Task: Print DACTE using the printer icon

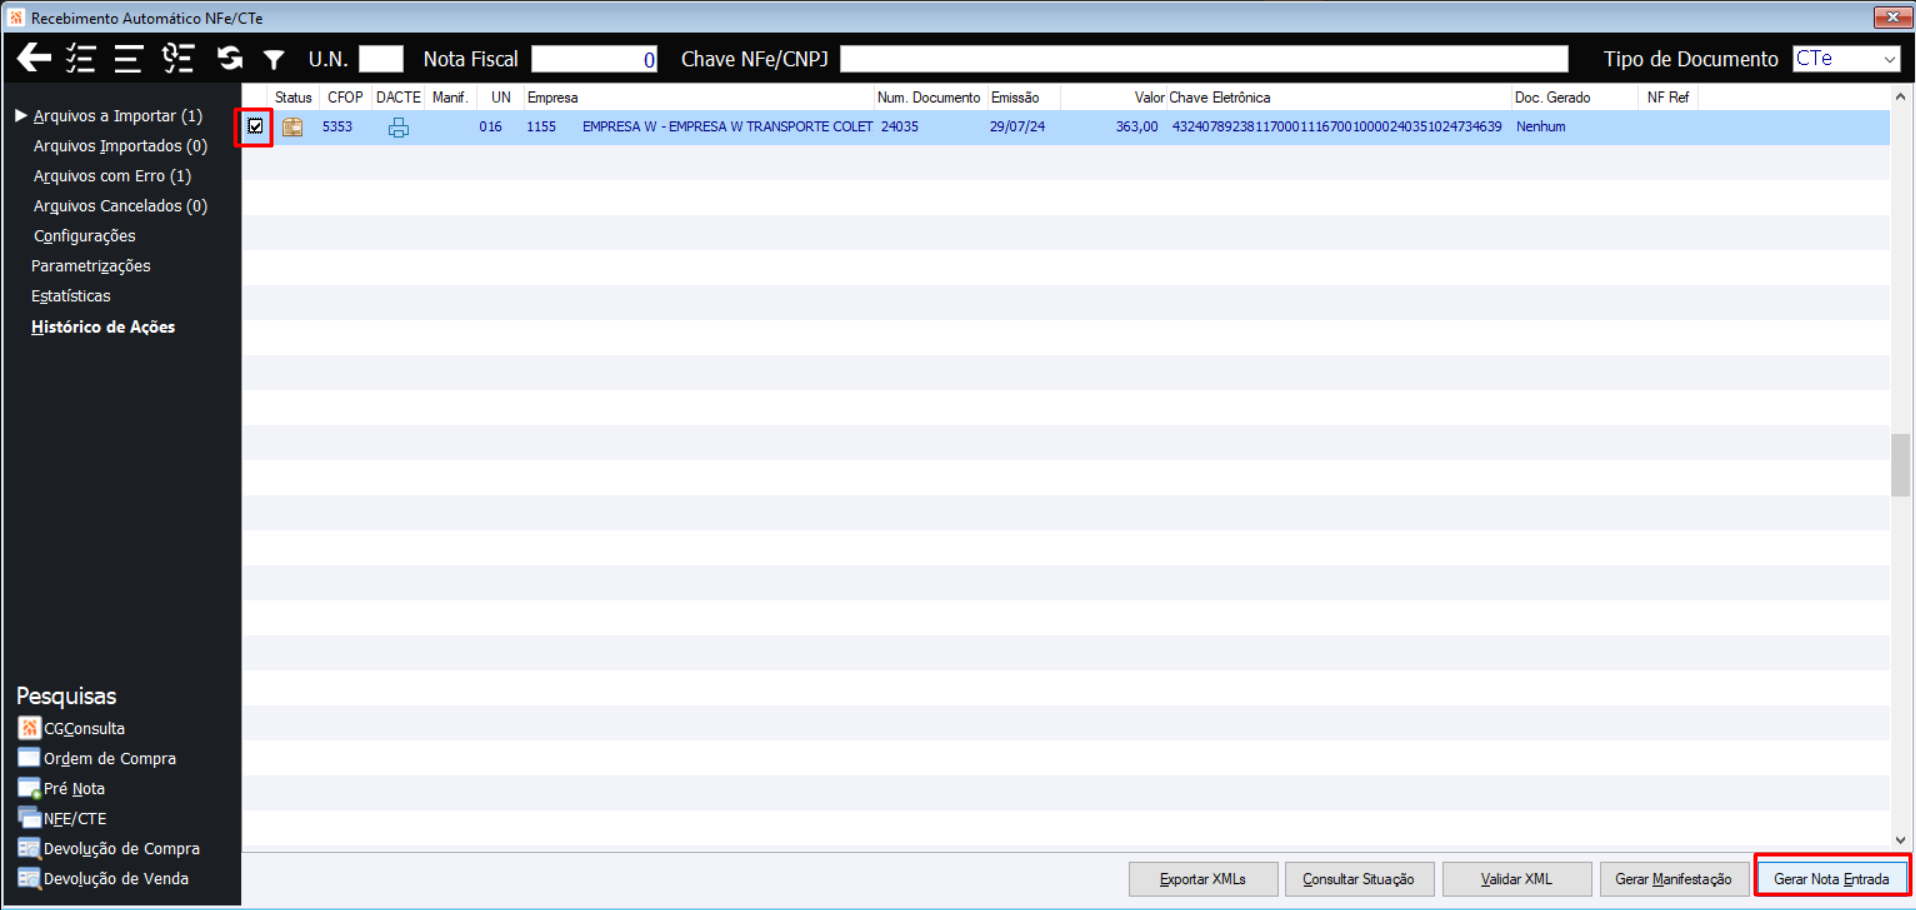Action: 398,127
